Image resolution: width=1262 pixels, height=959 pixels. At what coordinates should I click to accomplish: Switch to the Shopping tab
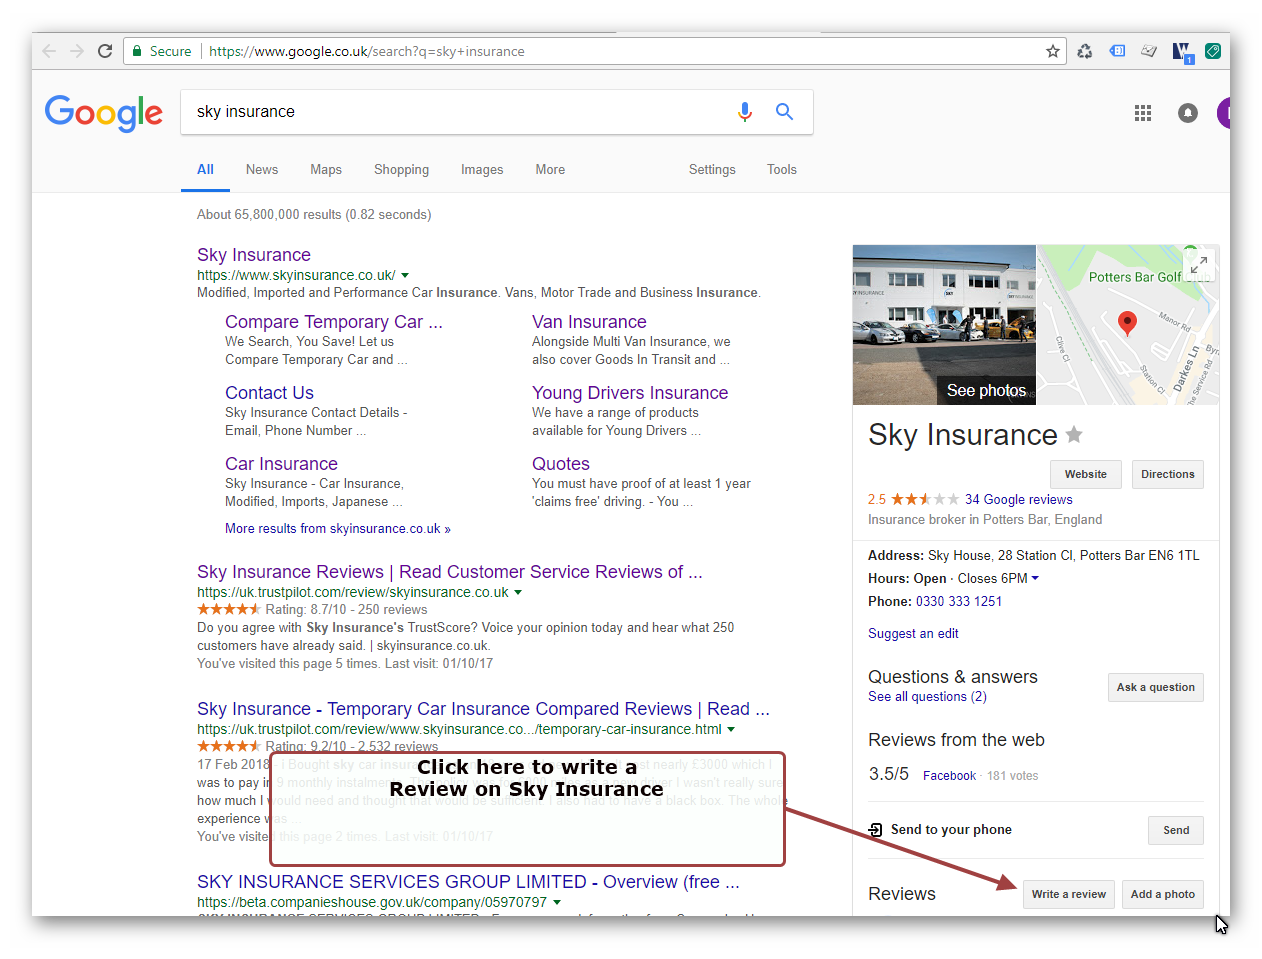click(401, 170)
